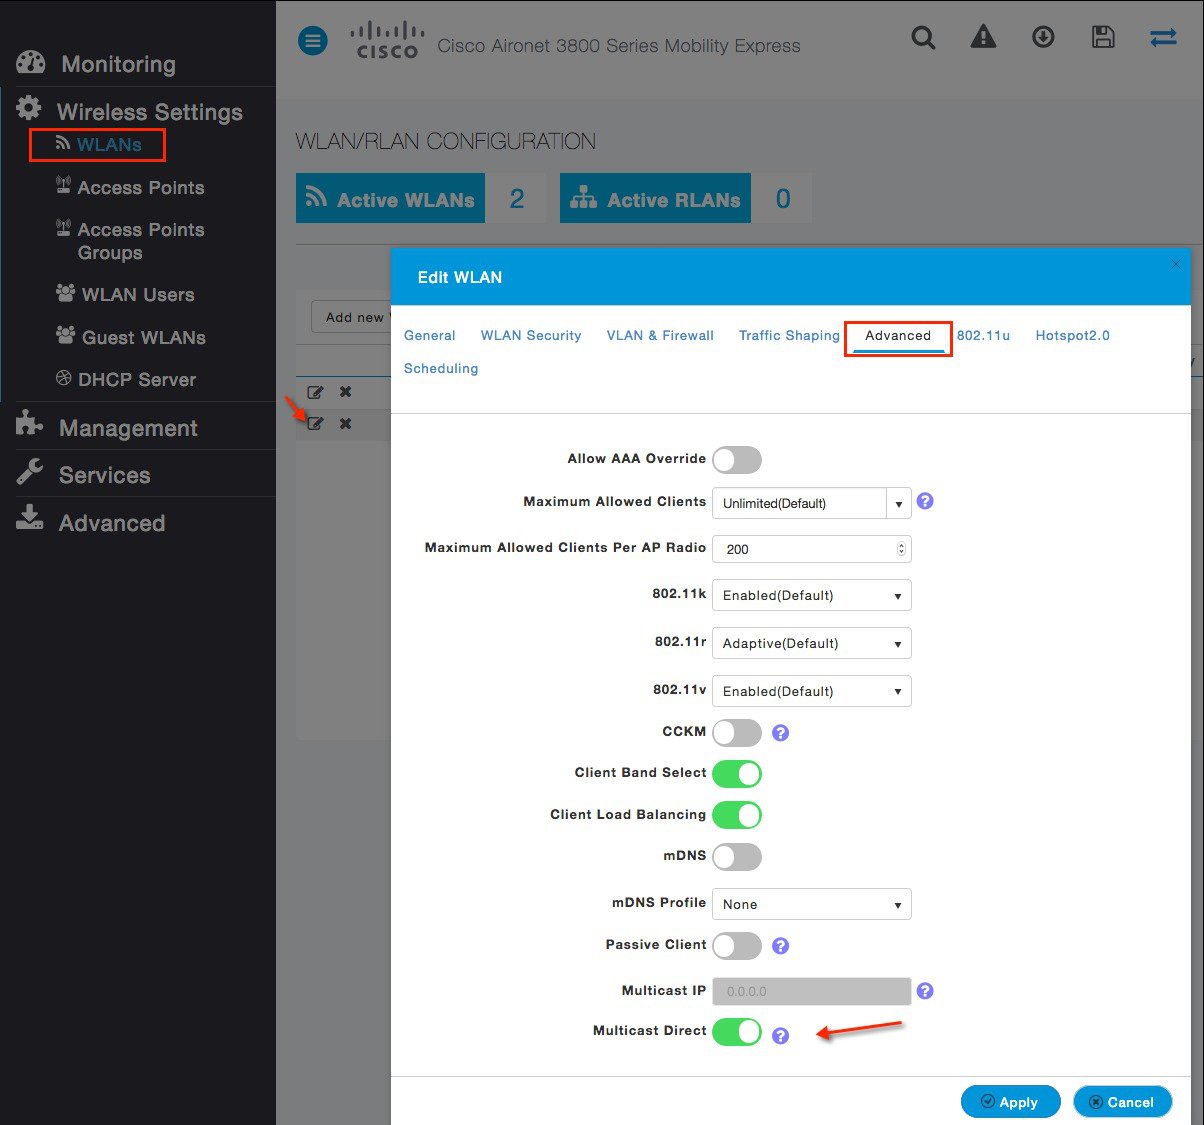The image size is (1204, 1125).
Task: Click Maximum Allowed Clients Per AP Radio field
Action: point(811,549)
